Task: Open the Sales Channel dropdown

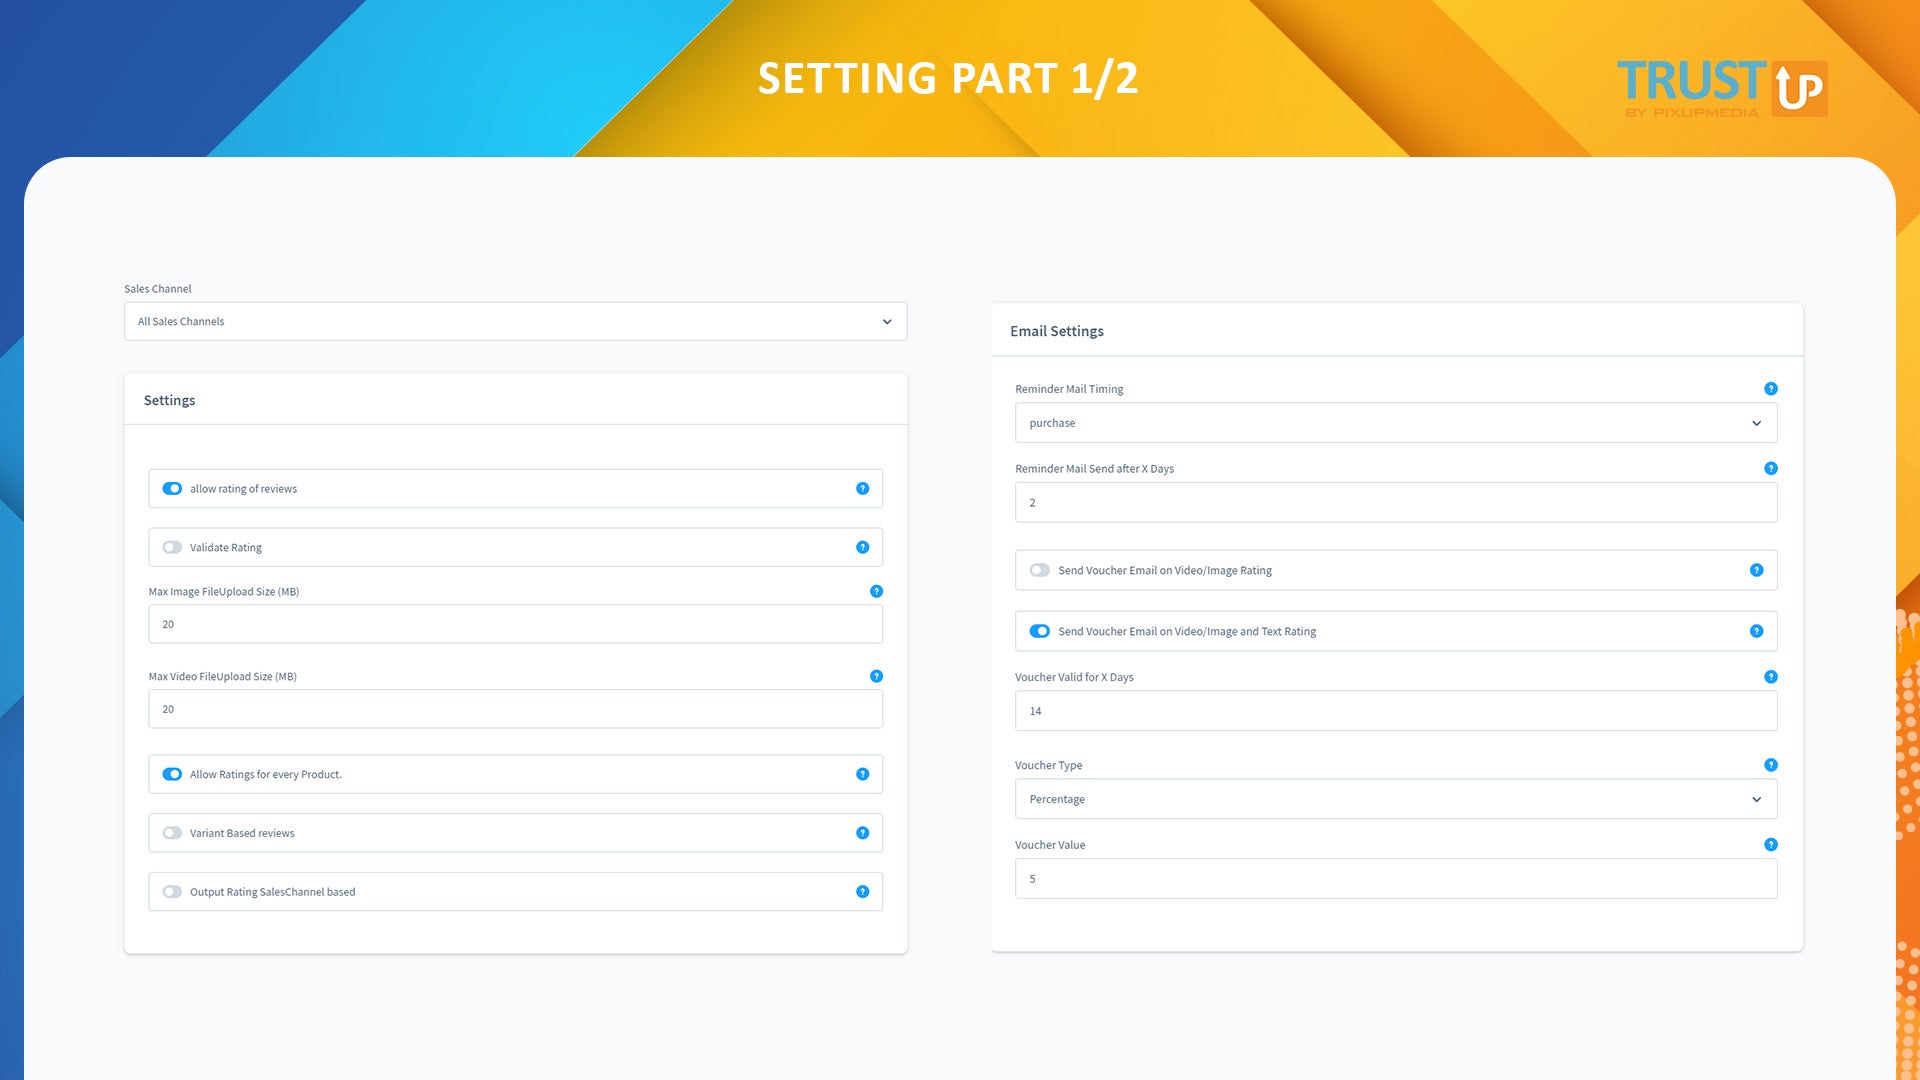Action: point(515,322)
